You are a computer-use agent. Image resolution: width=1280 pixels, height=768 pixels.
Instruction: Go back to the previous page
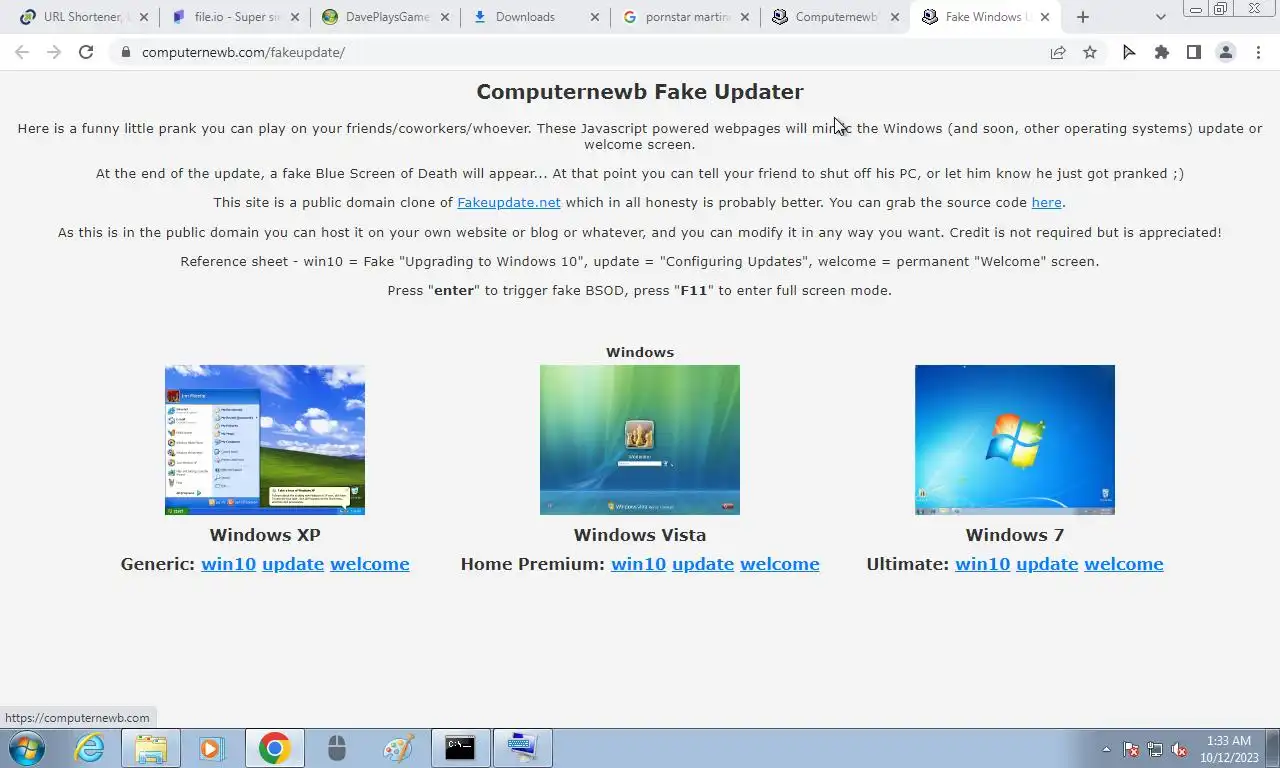click(x=22, y=52)
